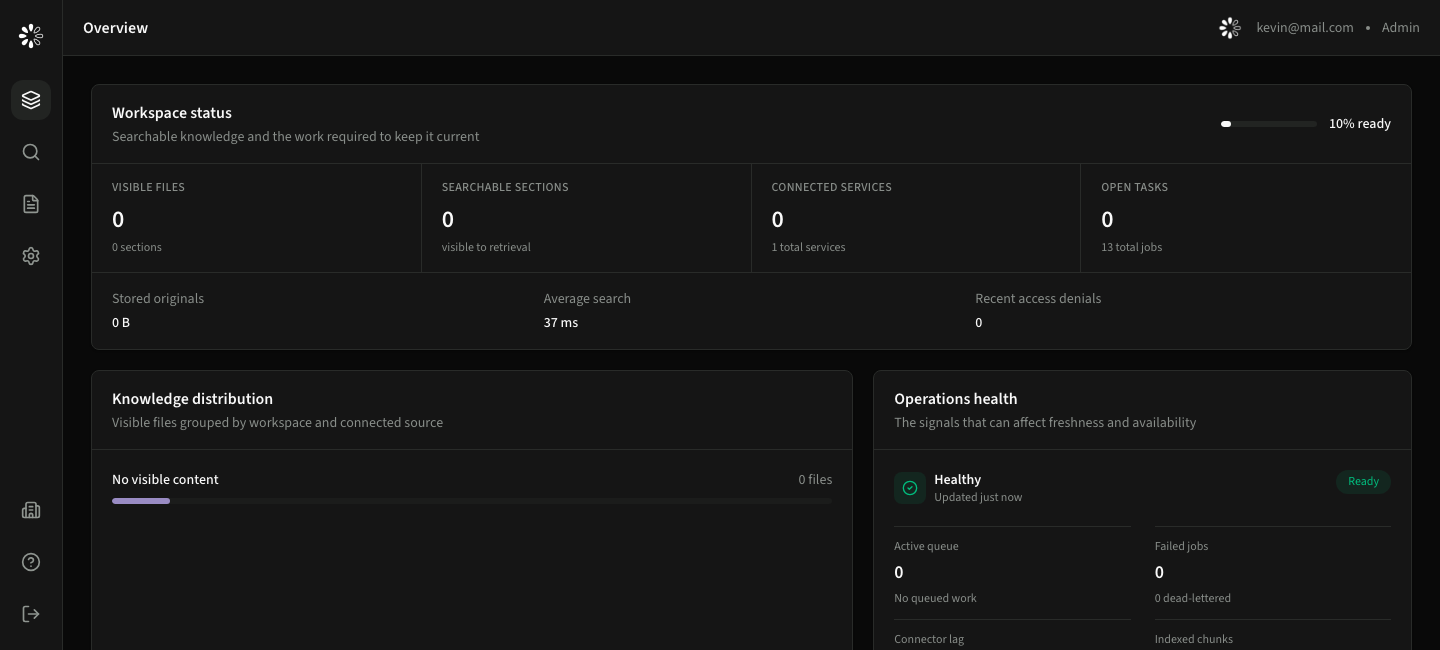Click the user avatar next to kevin@mail.com
Image resolution: width=1440 pixels, height=650 pixels.
coord(1230,28)
